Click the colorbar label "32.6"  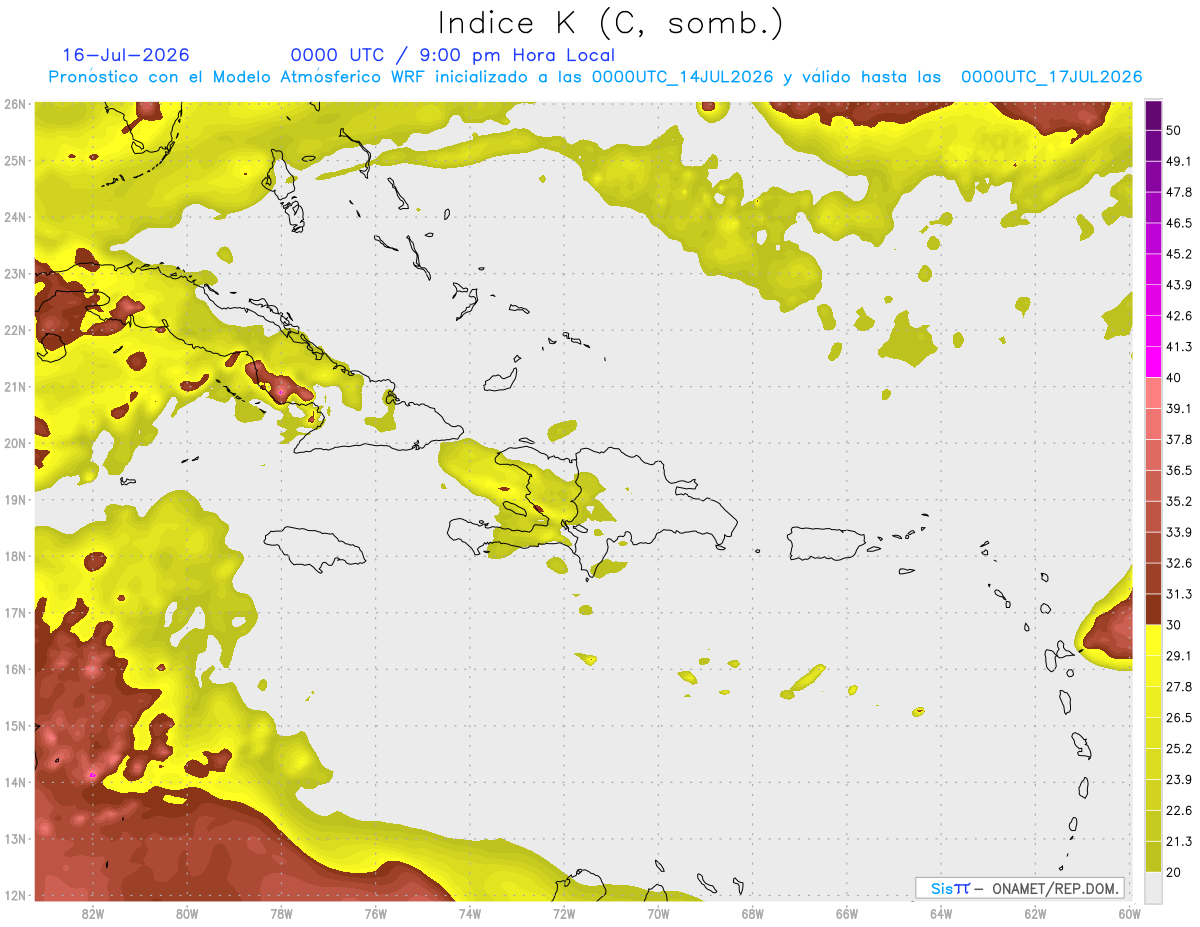(1179, 563)
